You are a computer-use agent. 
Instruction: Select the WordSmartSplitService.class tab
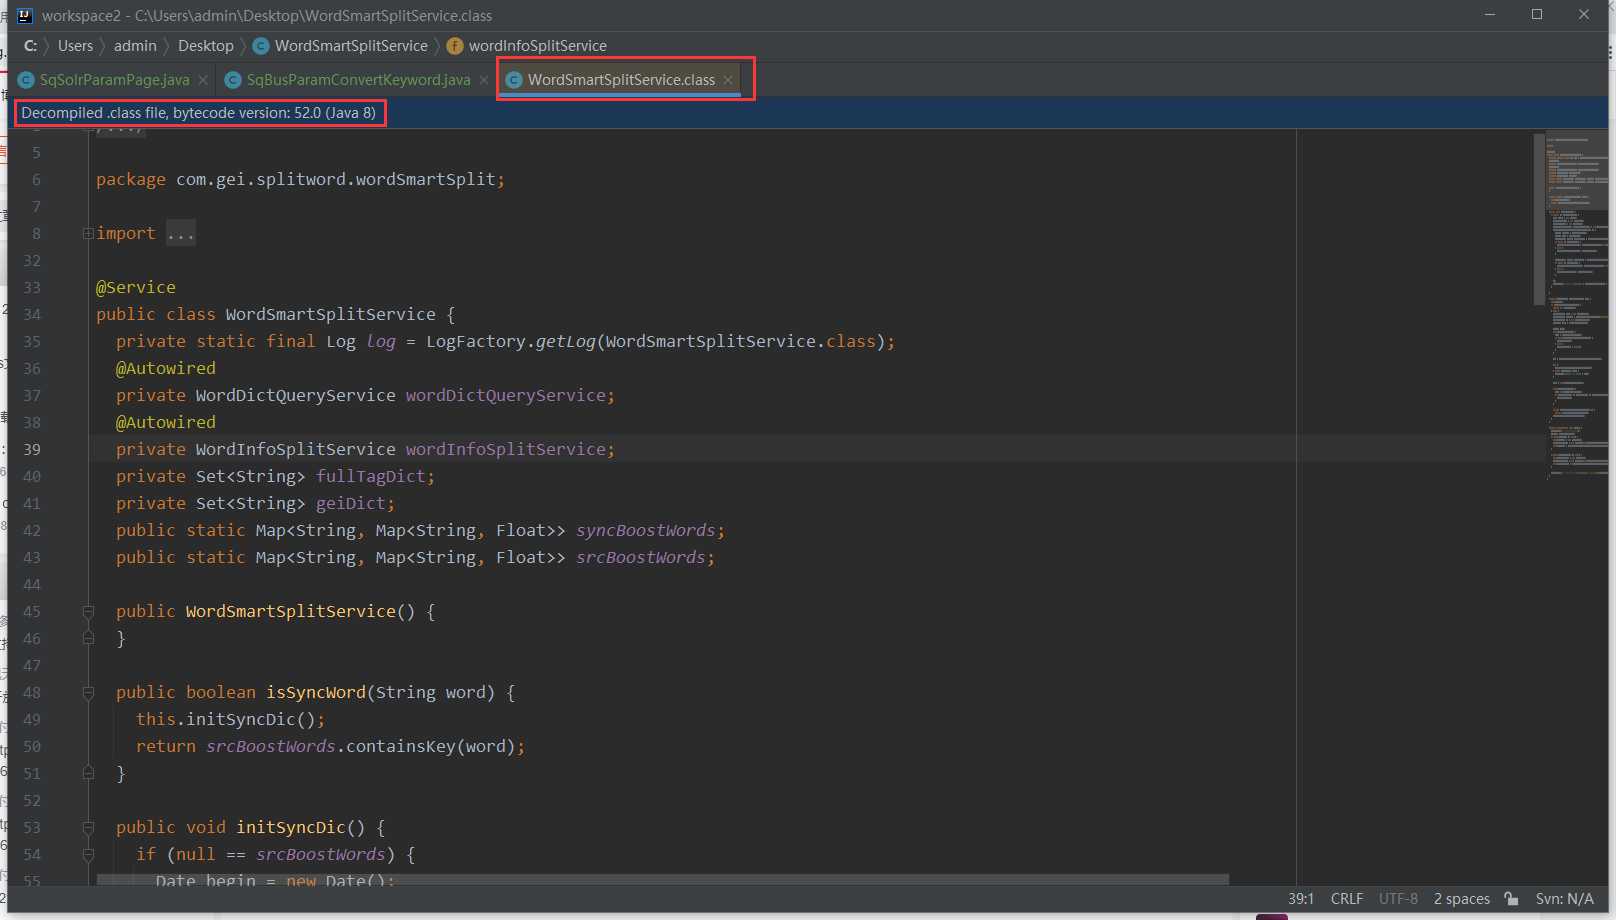point(621,79)
